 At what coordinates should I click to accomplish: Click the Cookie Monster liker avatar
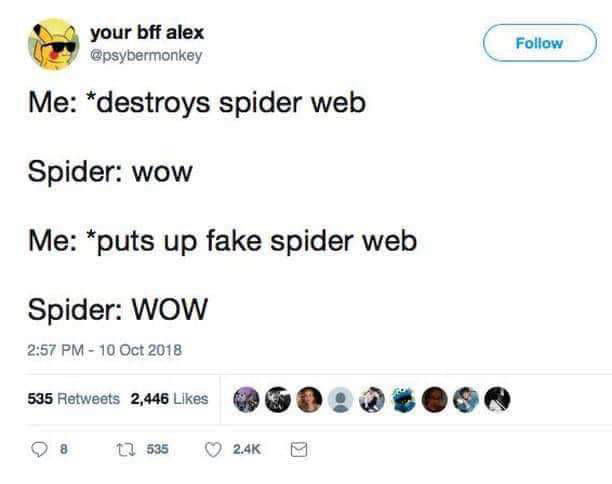(x=404, y=399)
